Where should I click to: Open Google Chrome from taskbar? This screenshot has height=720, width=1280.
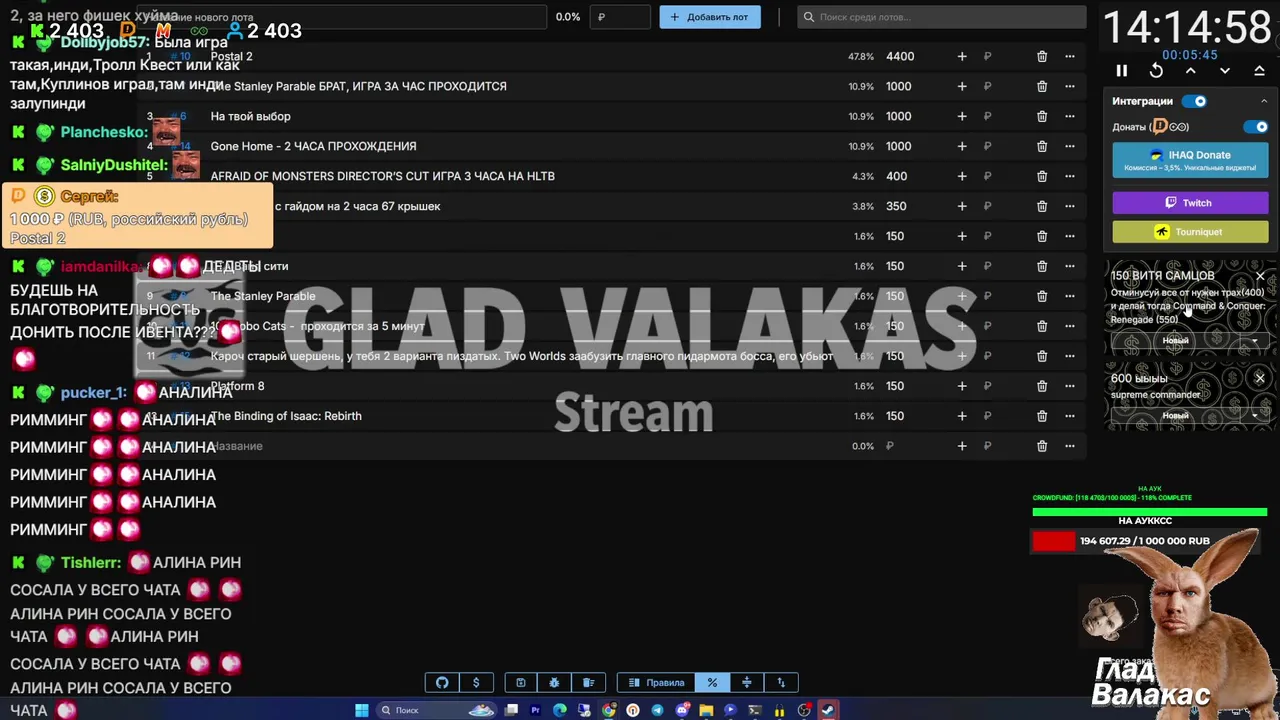(x=608, y=710)
